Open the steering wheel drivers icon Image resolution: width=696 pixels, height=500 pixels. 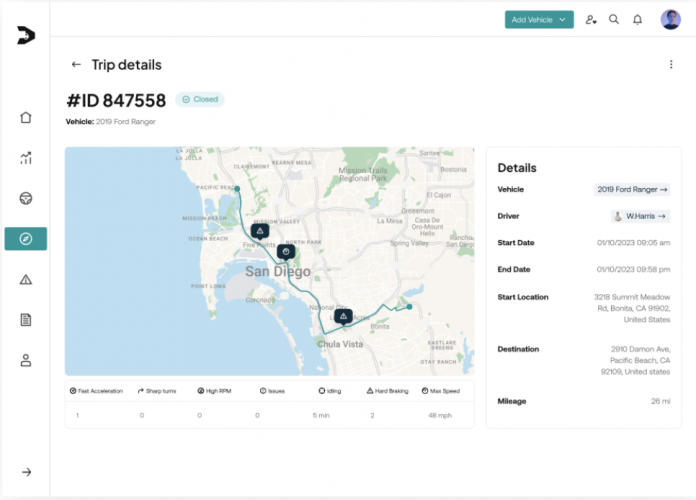(x=26, y=198)
